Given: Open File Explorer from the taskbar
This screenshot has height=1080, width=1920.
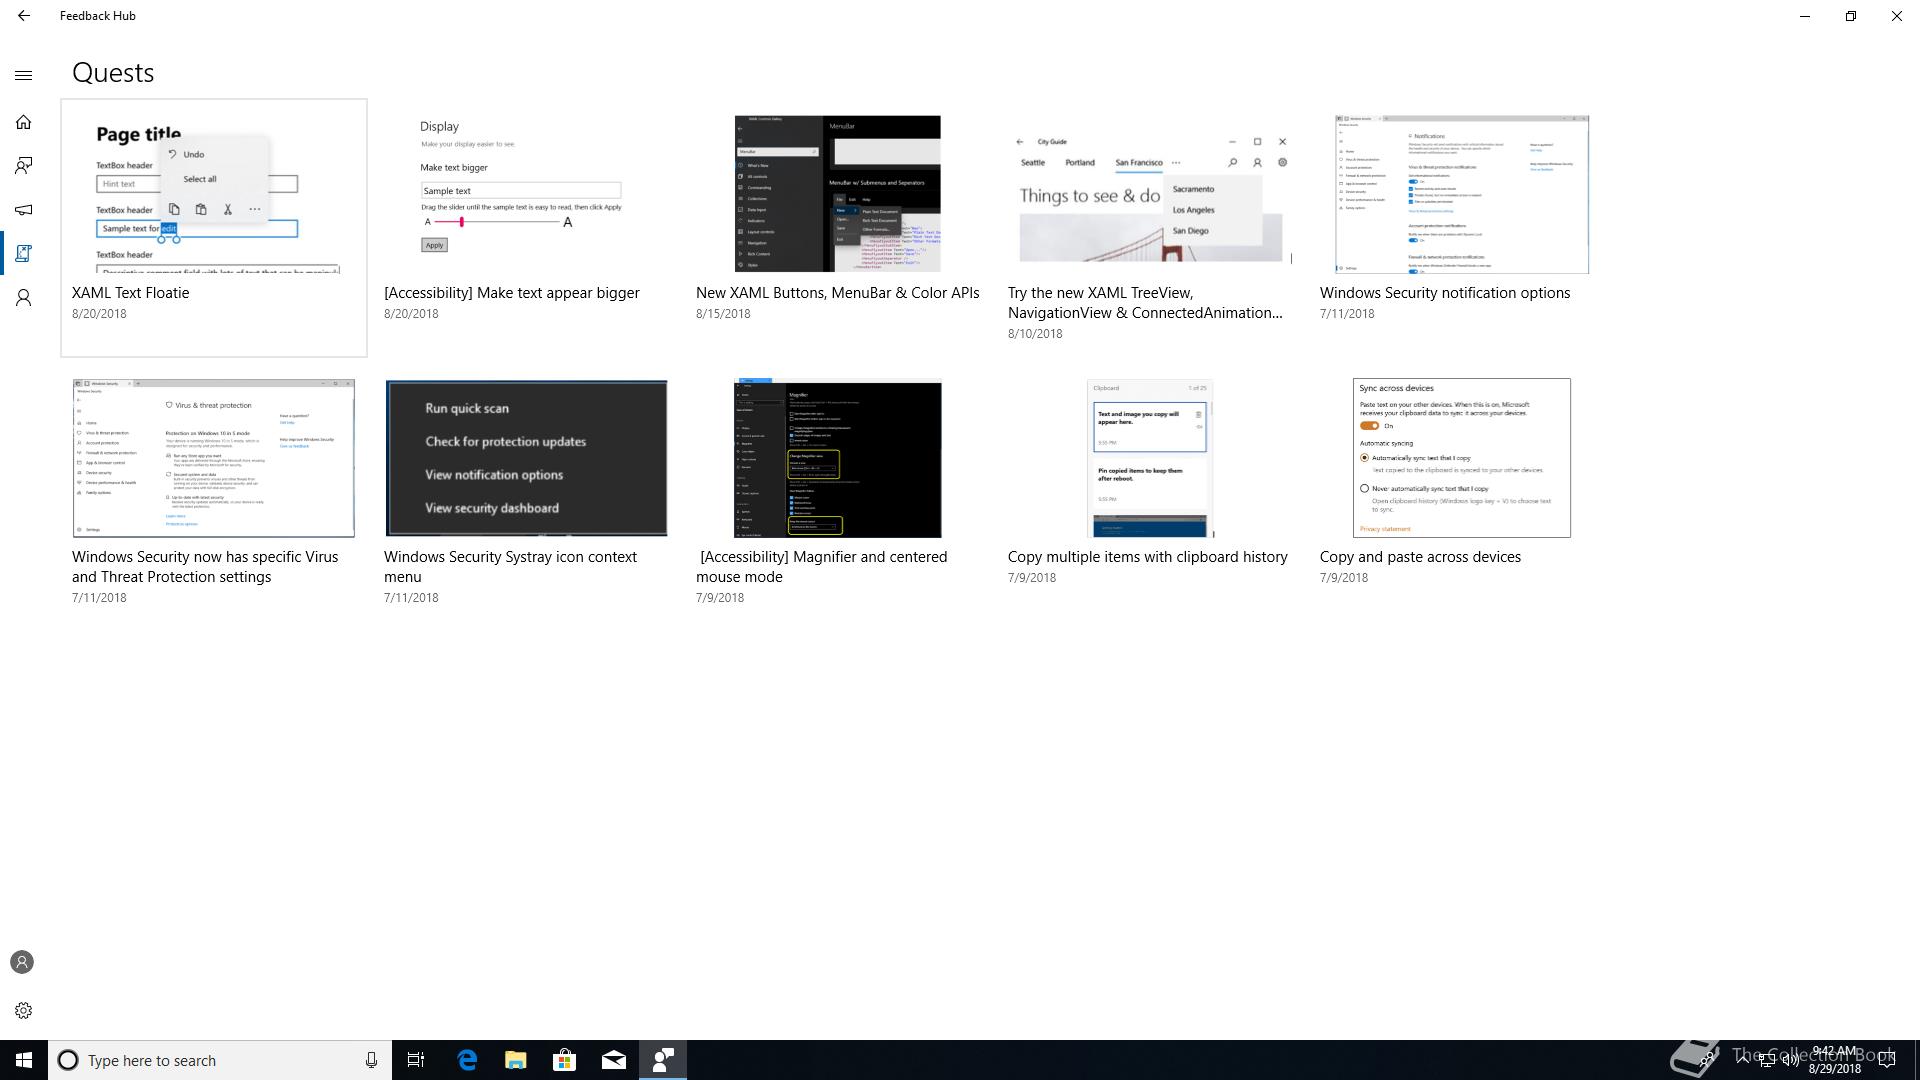Looking at the screenshot, I should pos(516,1060).
